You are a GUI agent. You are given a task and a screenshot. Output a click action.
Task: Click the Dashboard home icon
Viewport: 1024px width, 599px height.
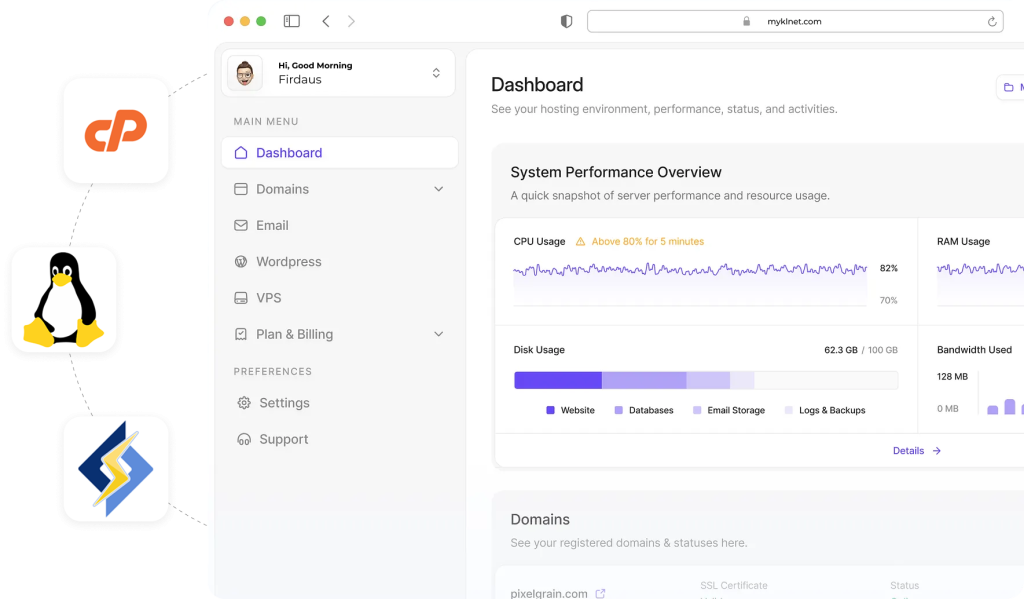[241, 153]
